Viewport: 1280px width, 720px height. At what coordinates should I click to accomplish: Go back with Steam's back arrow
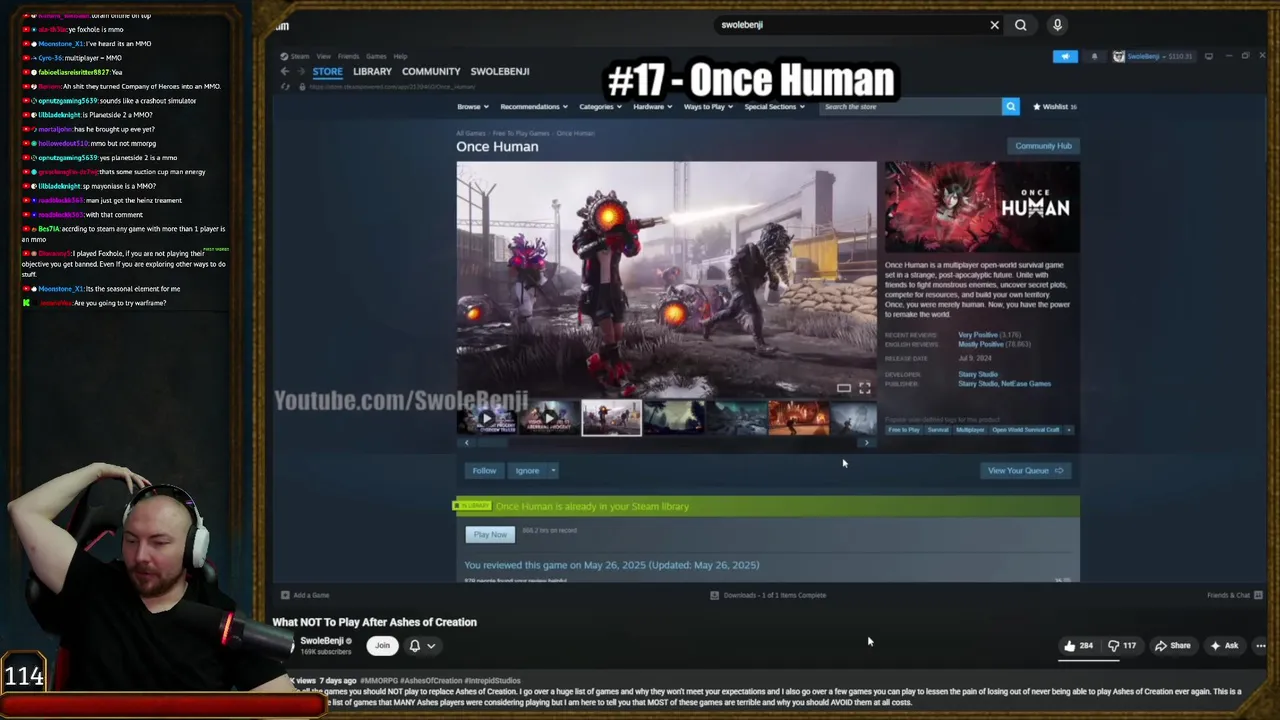click(285, 71)
